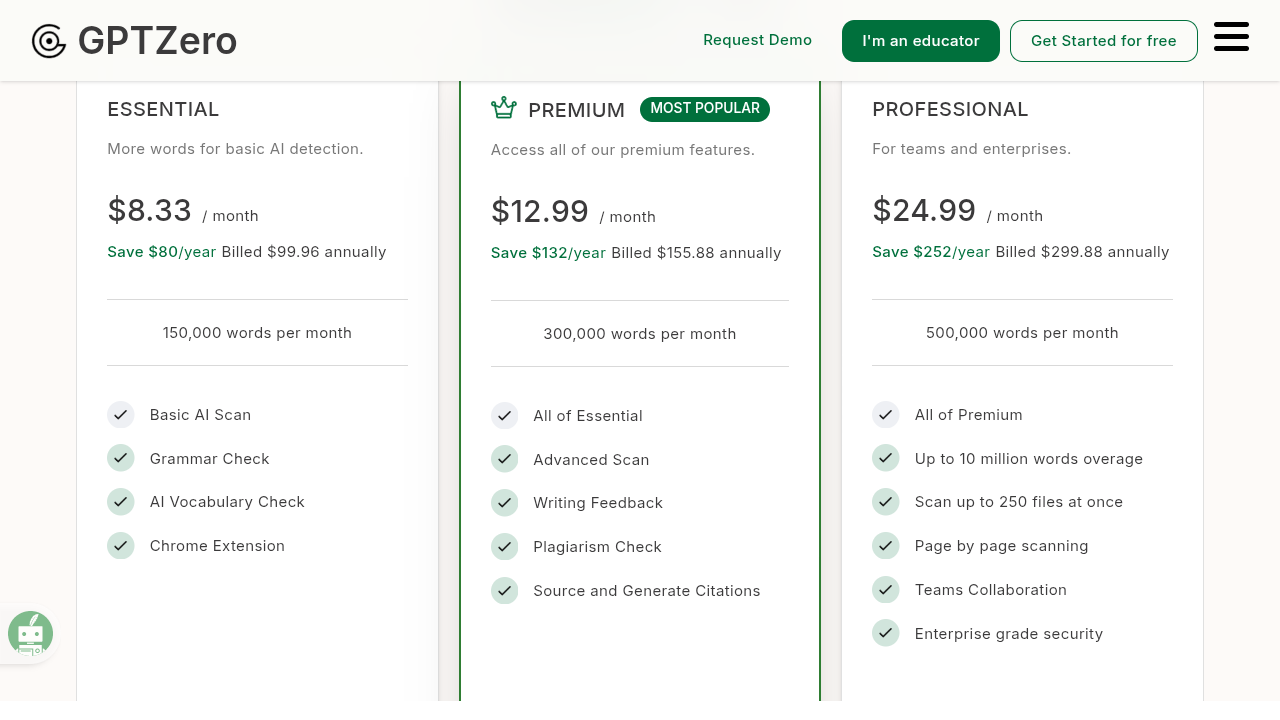
Task: Click Save $80/year text
Action: click(162, 252)
